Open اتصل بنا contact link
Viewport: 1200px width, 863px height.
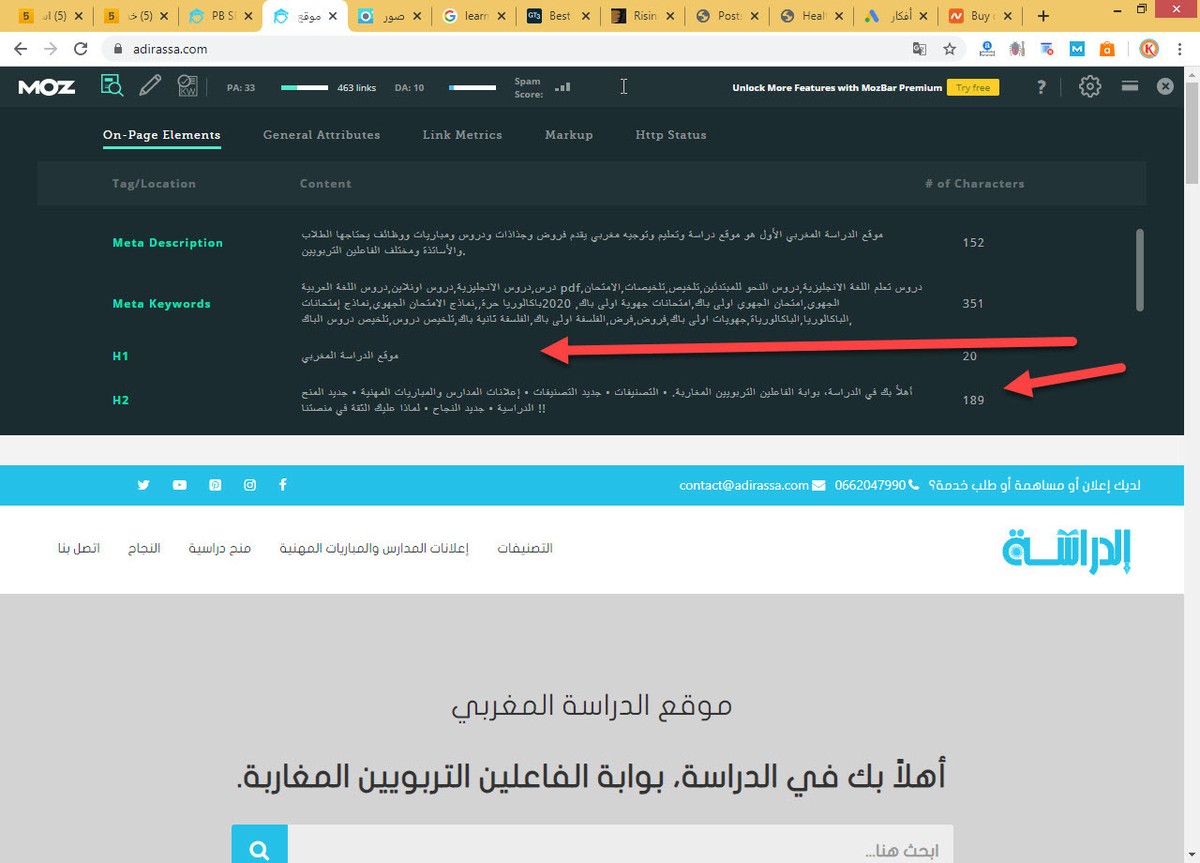78,548
